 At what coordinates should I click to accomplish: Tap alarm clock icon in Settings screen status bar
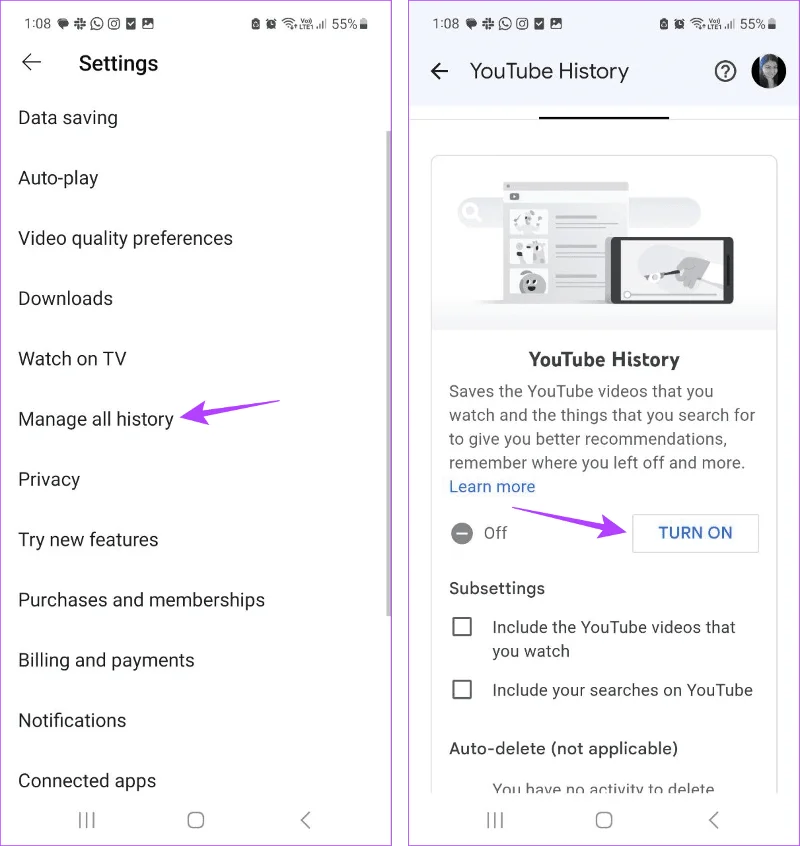click(x=271, y=24)
